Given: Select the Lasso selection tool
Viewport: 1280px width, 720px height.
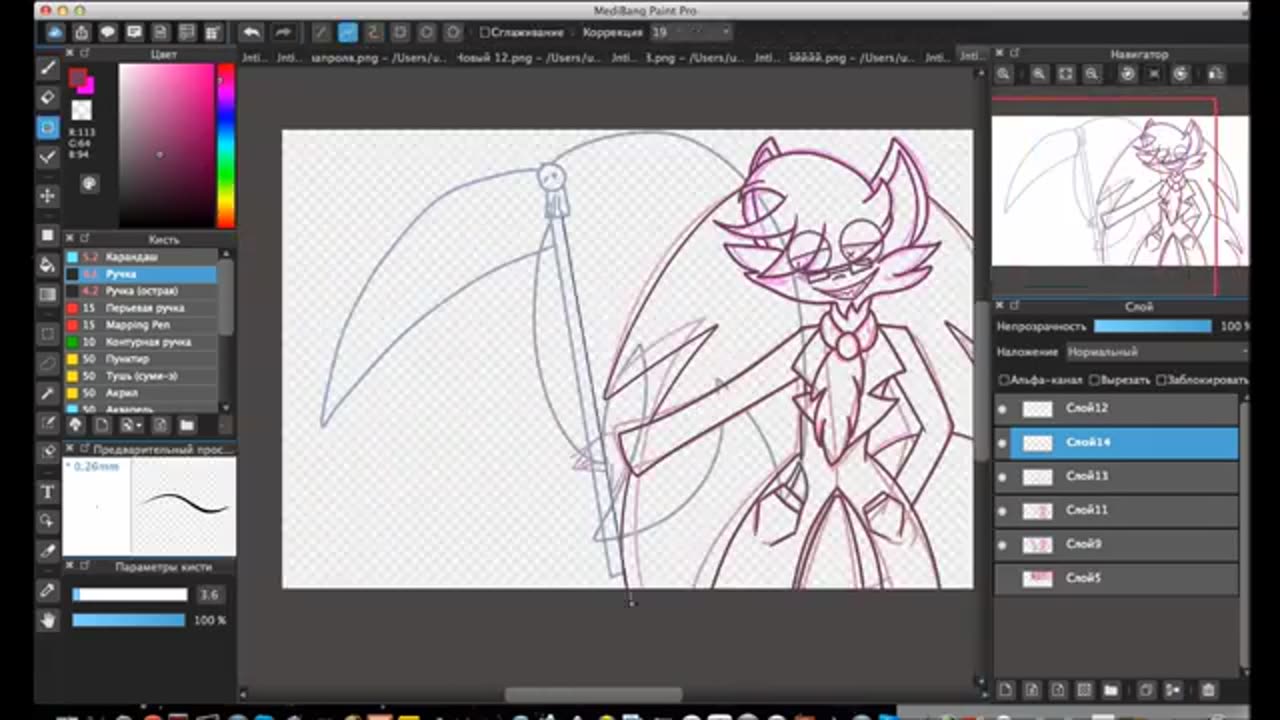Looking at the screenshot, I should coord(47,364).
